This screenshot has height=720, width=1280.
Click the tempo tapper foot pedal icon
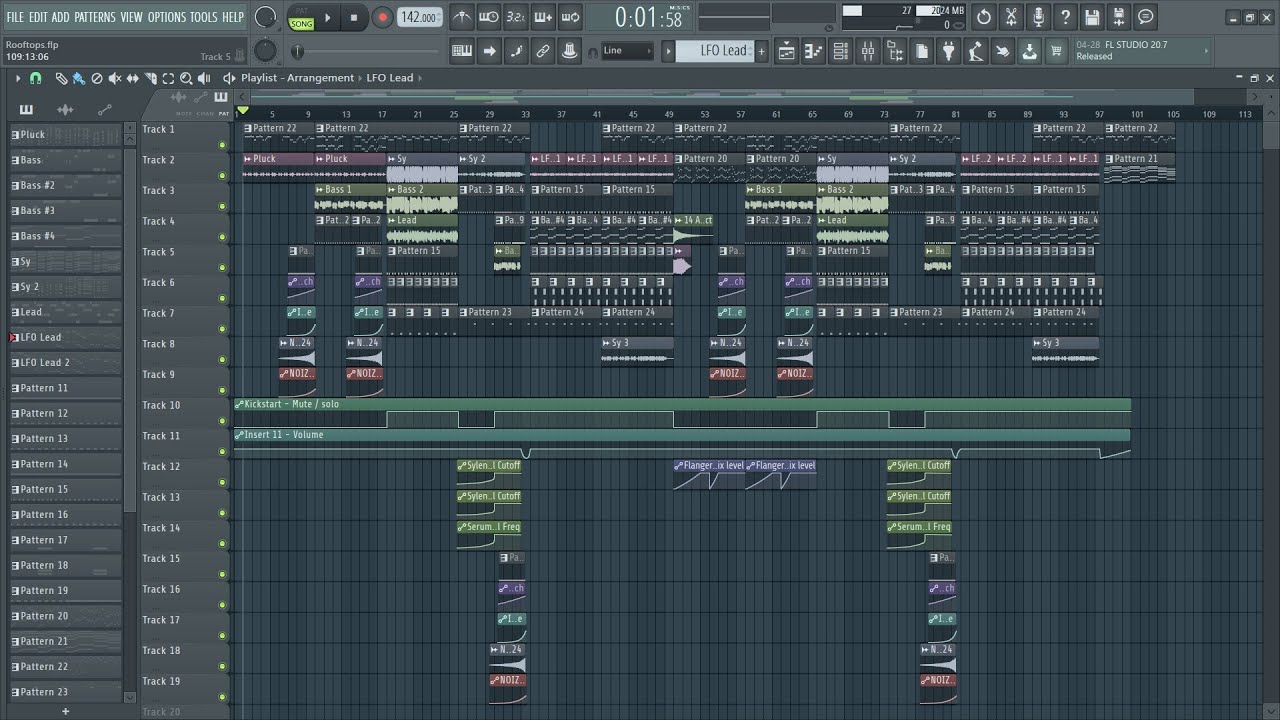tap(976, 51)
